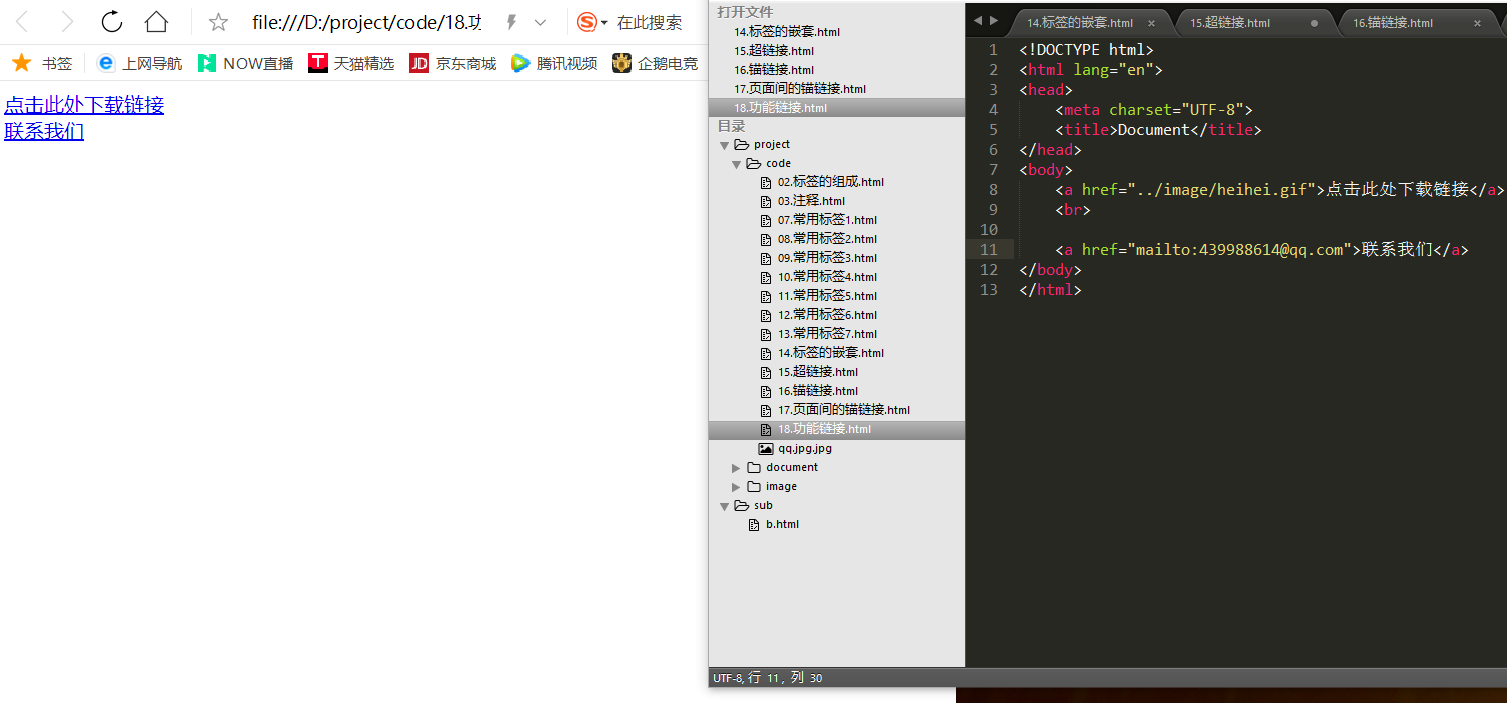Open 08.常用标签2.html in sidebar tree
1507x703 pixels.
click(x=827, y=239)
